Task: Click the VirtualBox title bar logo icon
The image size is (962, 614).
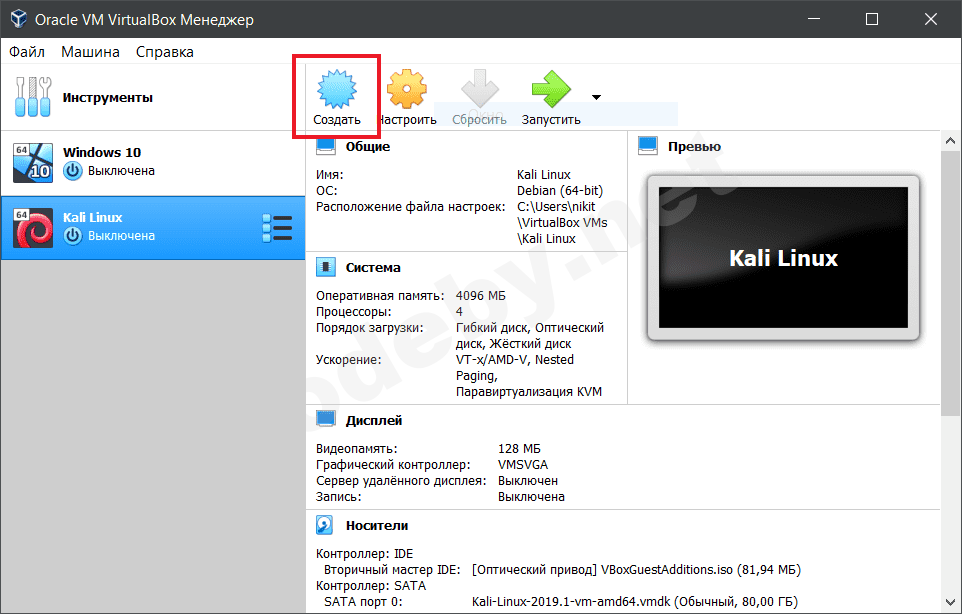Action: [x=19, y=19]
